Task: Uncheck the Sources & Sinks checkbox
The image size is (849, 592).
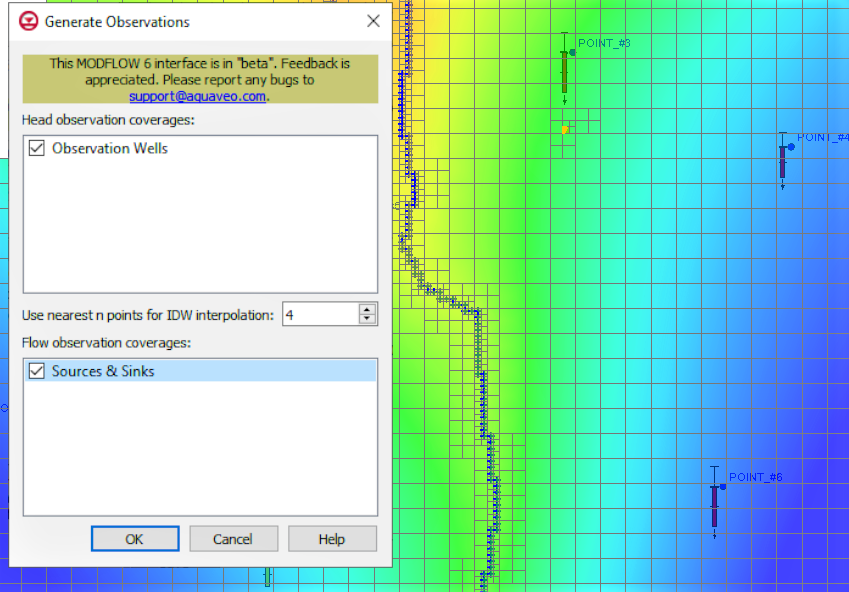Action: tap(37, 370)
